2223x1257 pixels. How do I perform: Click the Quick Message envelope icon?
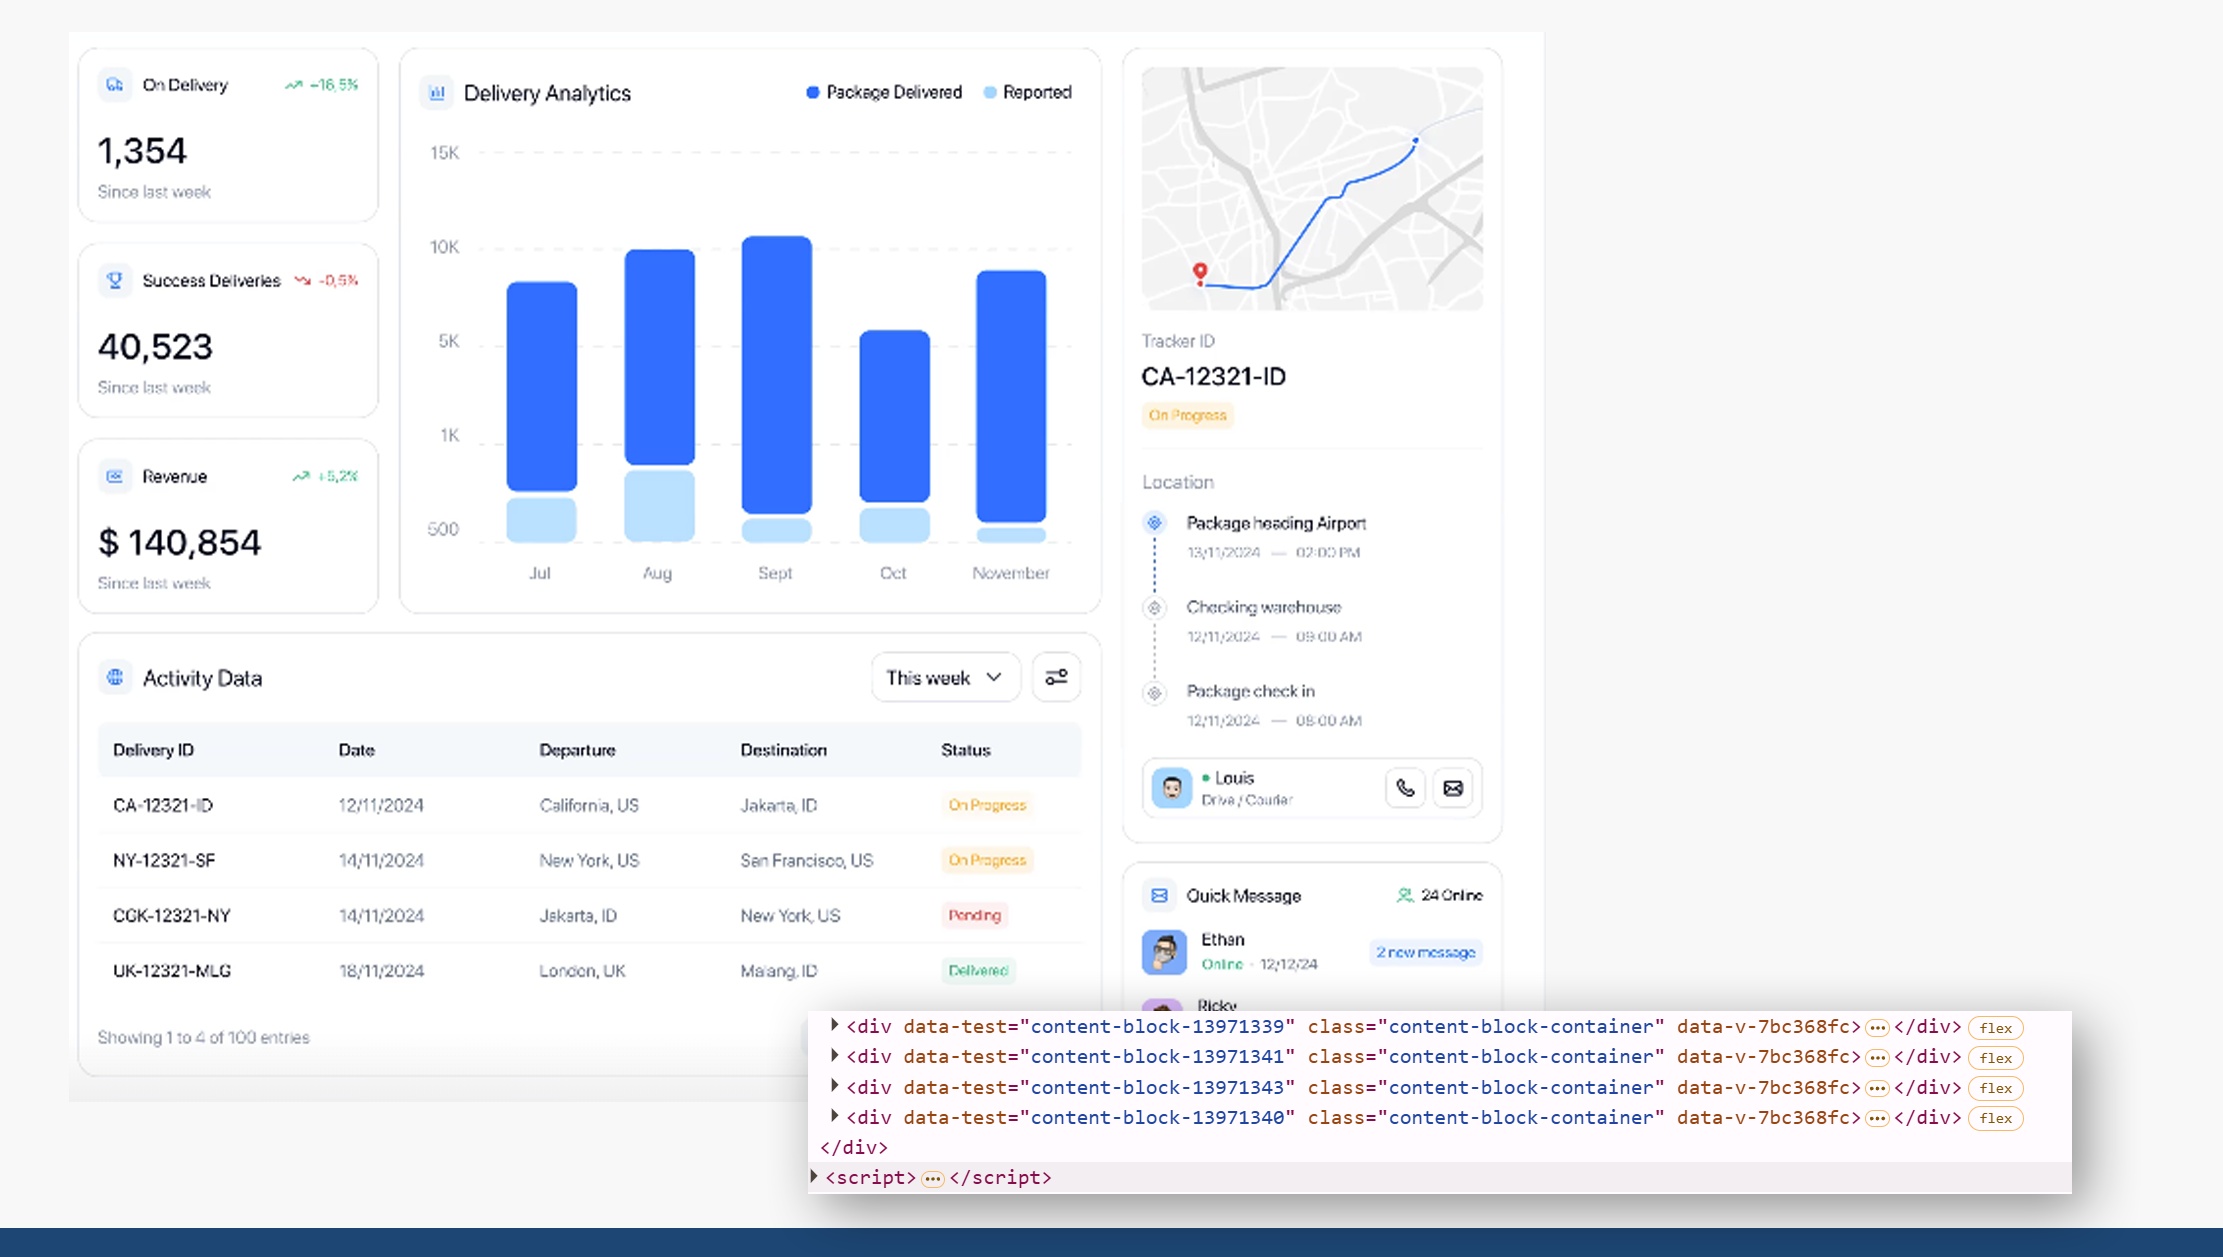tap(1159, 895)
